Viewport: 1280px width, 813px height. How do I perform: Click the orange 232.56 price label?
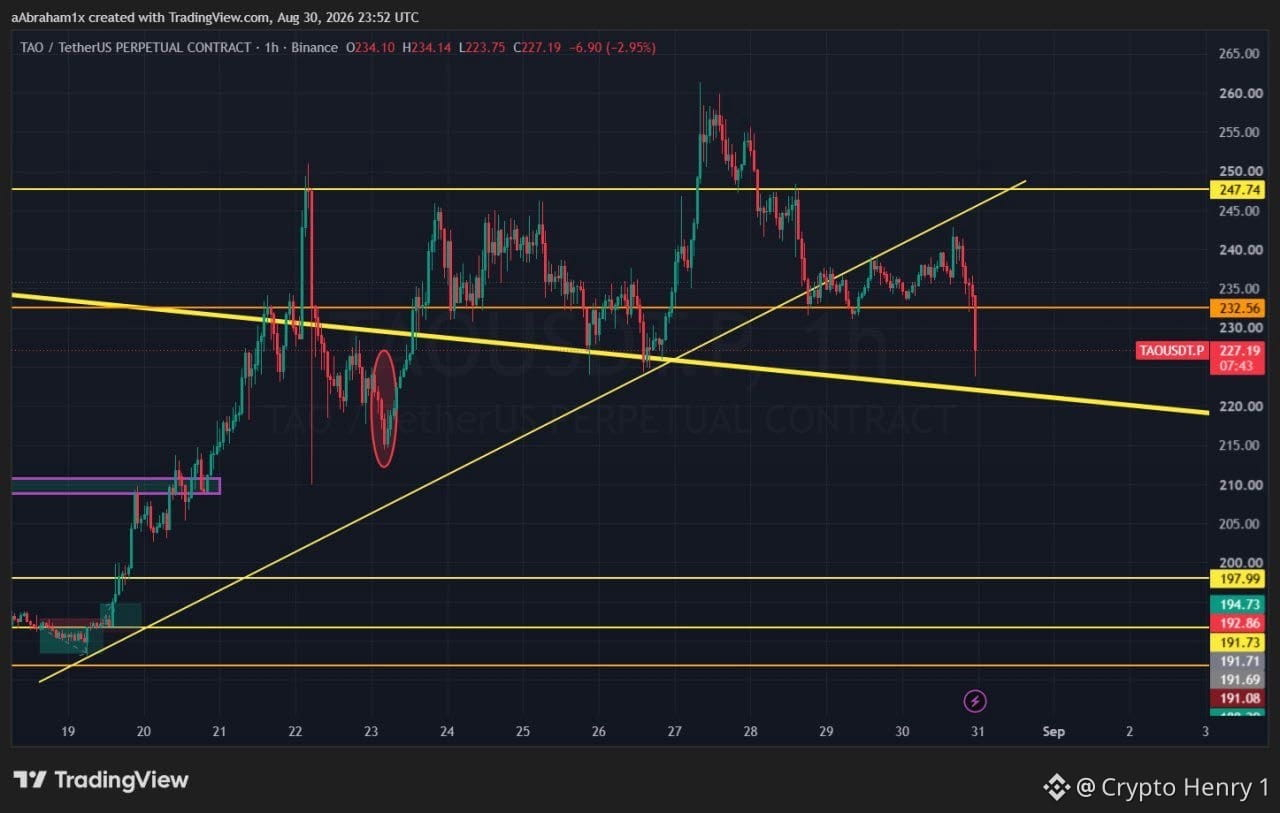tap(1236, 309)
